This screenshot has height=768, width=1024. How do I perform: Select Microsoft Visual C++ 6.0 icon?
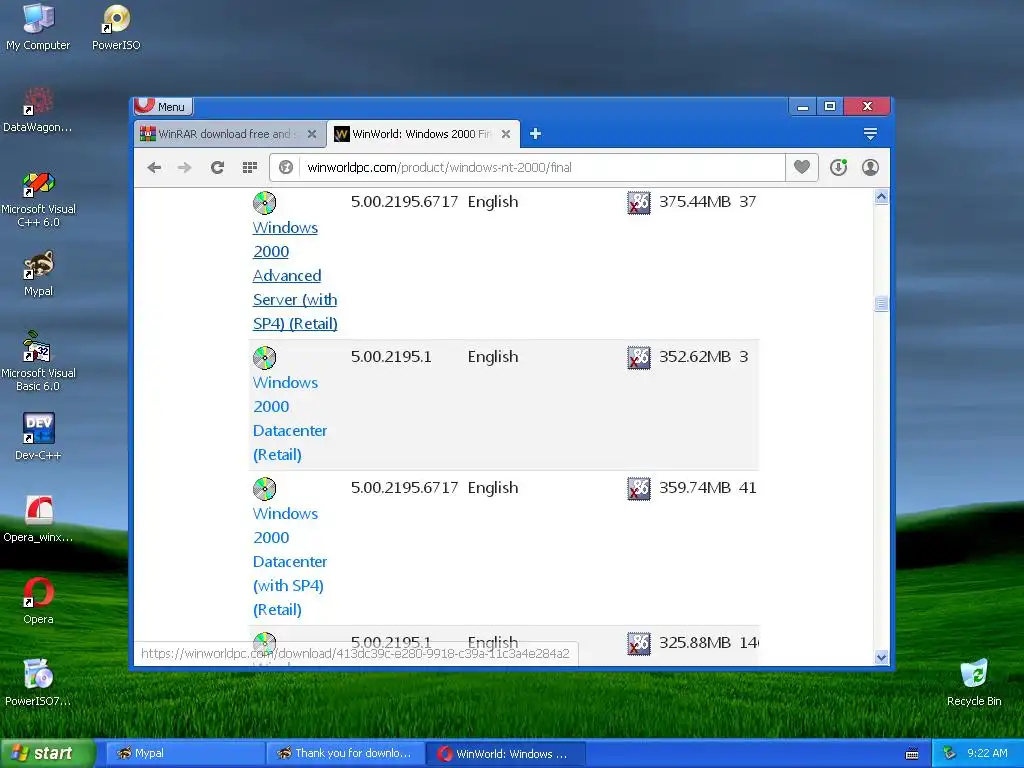38,199
